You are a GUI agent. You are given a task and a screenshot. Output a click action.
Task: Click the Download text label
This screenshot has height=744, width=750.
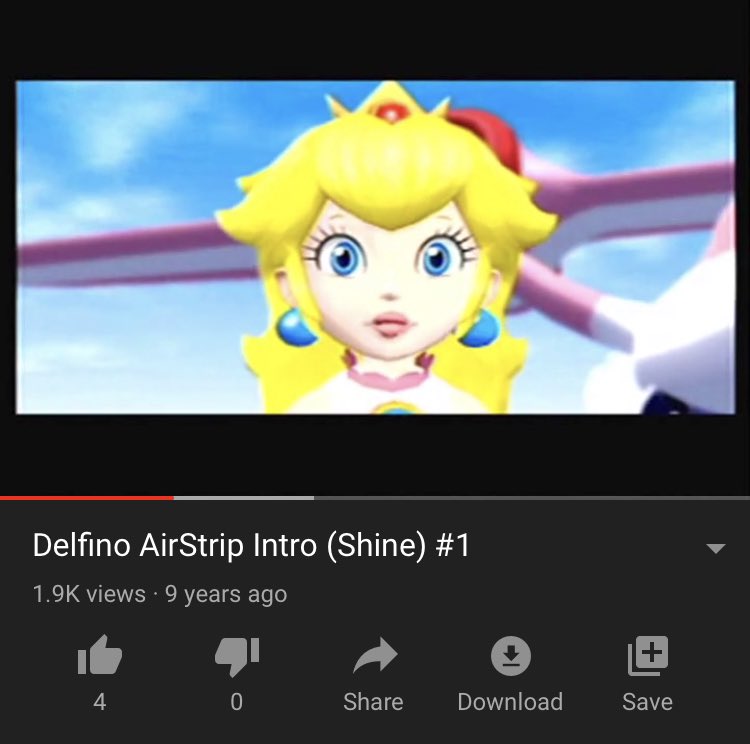510,702
